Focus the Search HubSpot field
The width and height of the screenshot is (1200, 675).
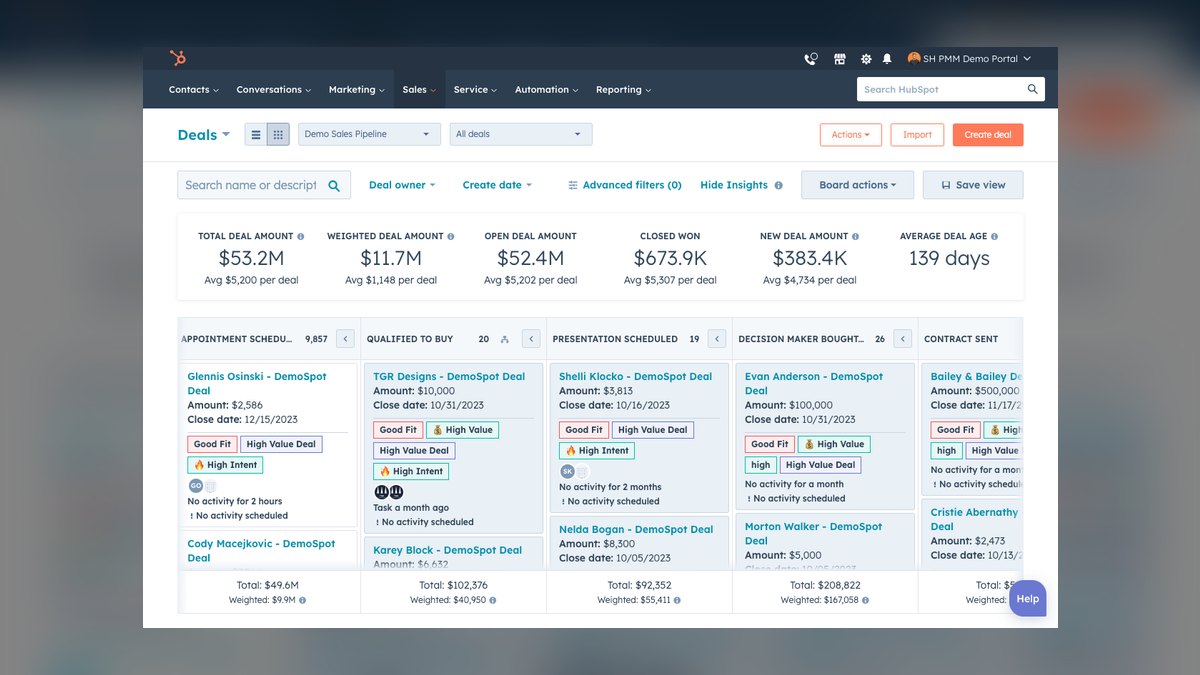pos(951,89)
